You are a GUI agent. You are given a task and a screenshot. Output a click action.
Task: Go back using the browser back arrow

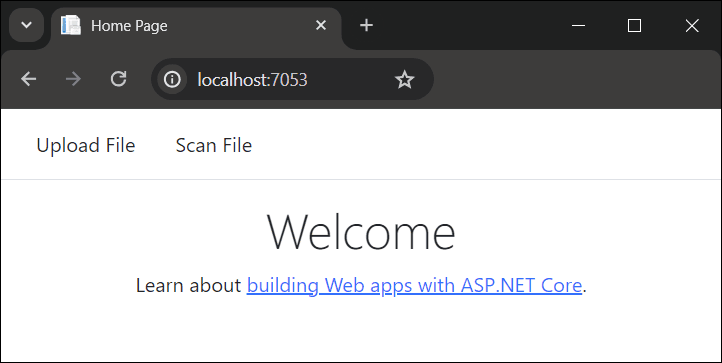click(x=29, y=79)
